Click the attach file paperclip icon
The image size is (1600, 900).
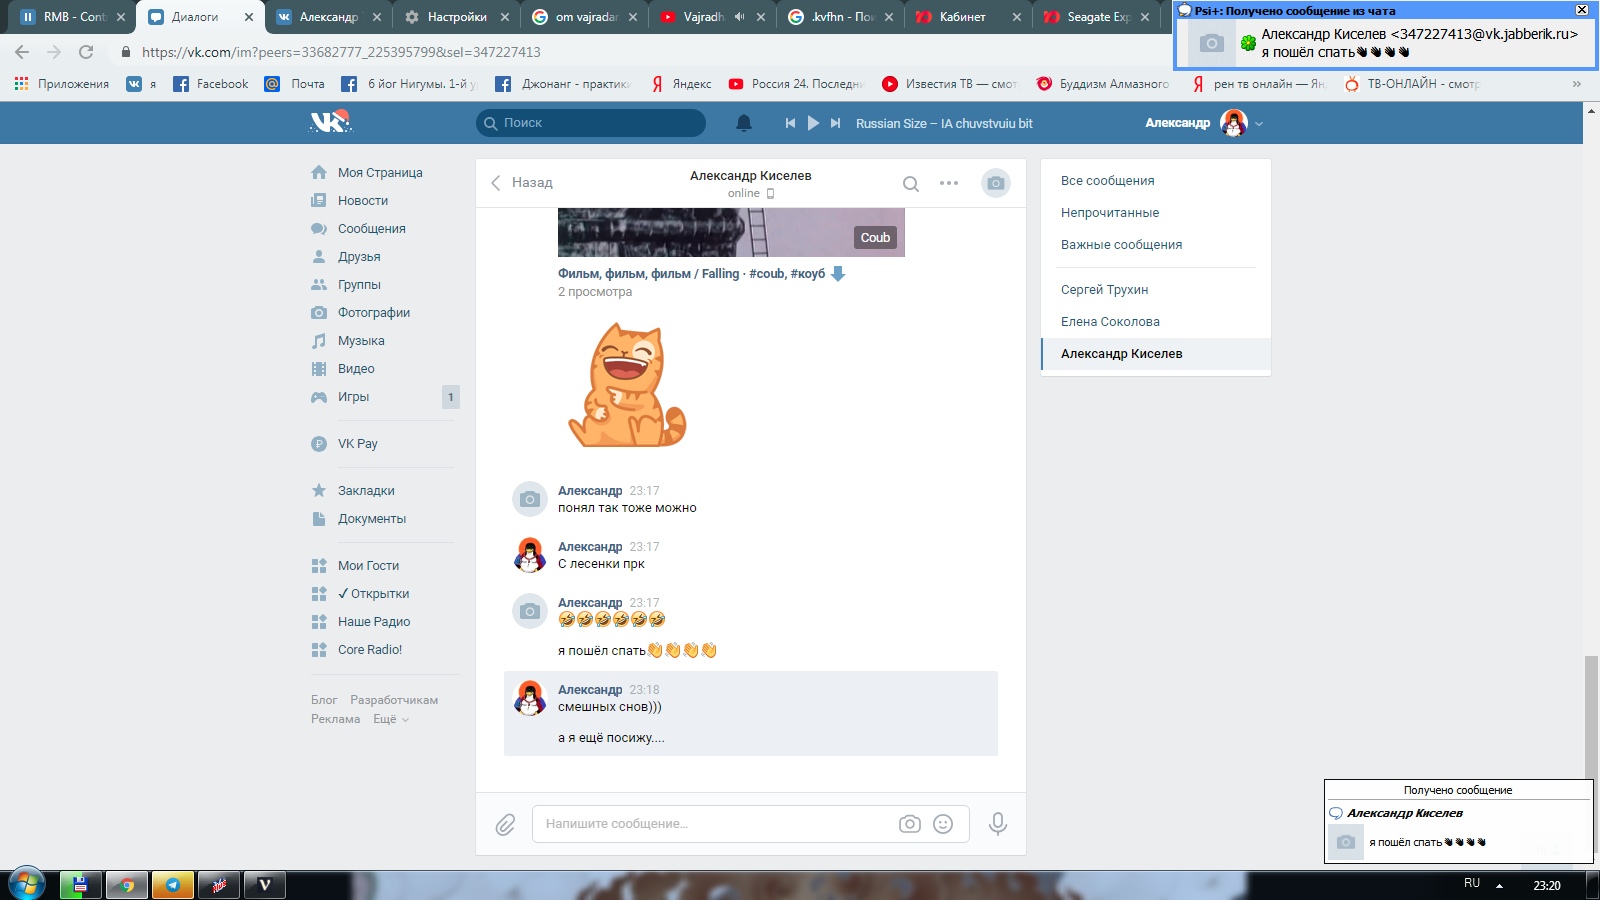coord(505,825)
